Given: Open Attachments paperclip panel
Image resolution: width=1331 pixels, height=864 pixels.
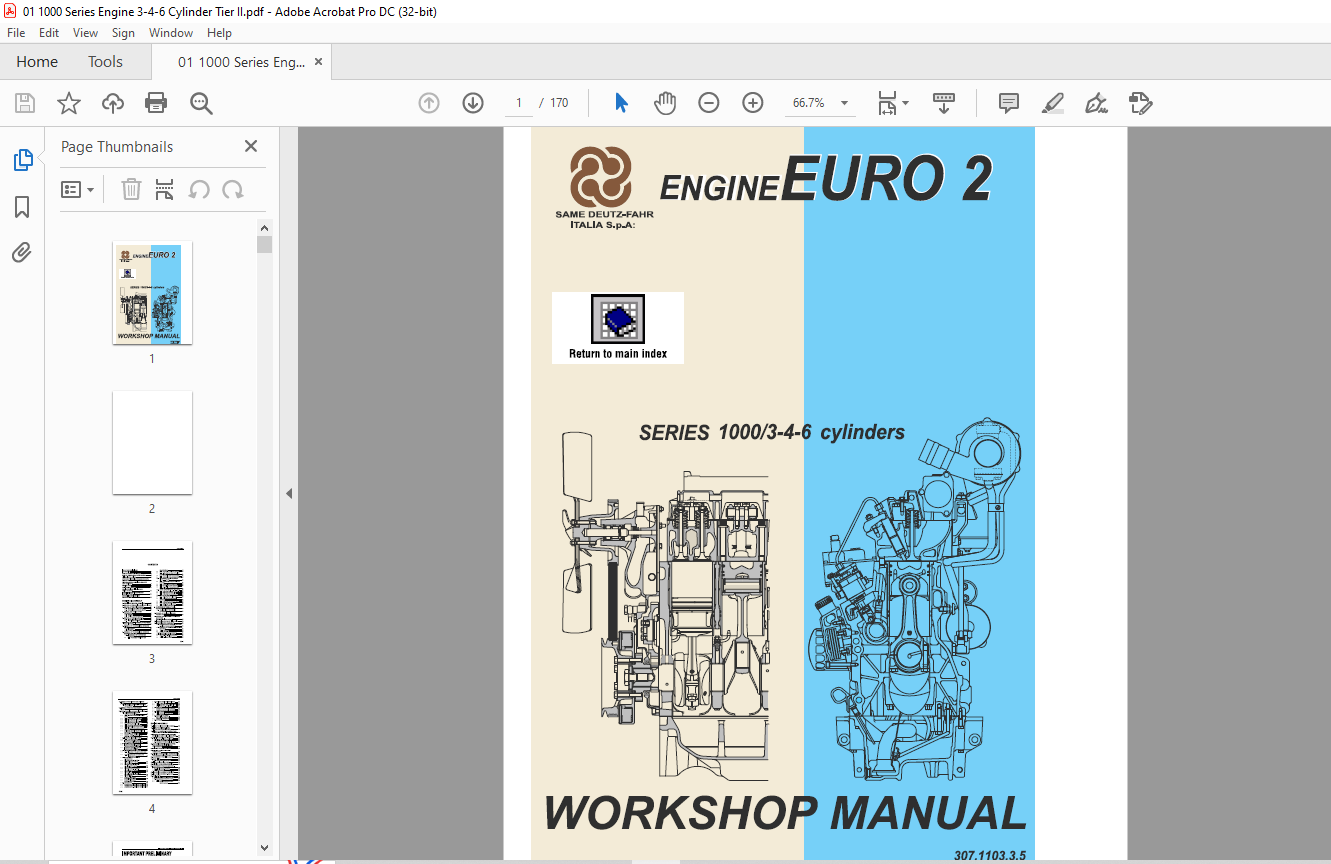Looking at the screenshot, I should pos(22,252).
